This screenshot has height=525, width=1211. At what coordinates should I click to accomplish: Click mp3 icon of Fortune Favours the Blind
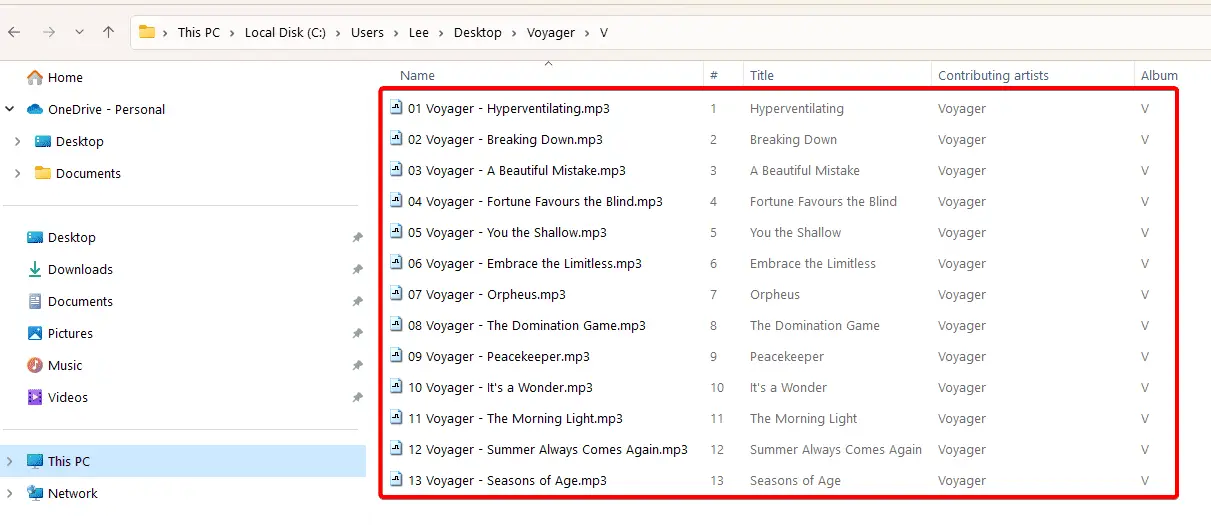(396, 201)
